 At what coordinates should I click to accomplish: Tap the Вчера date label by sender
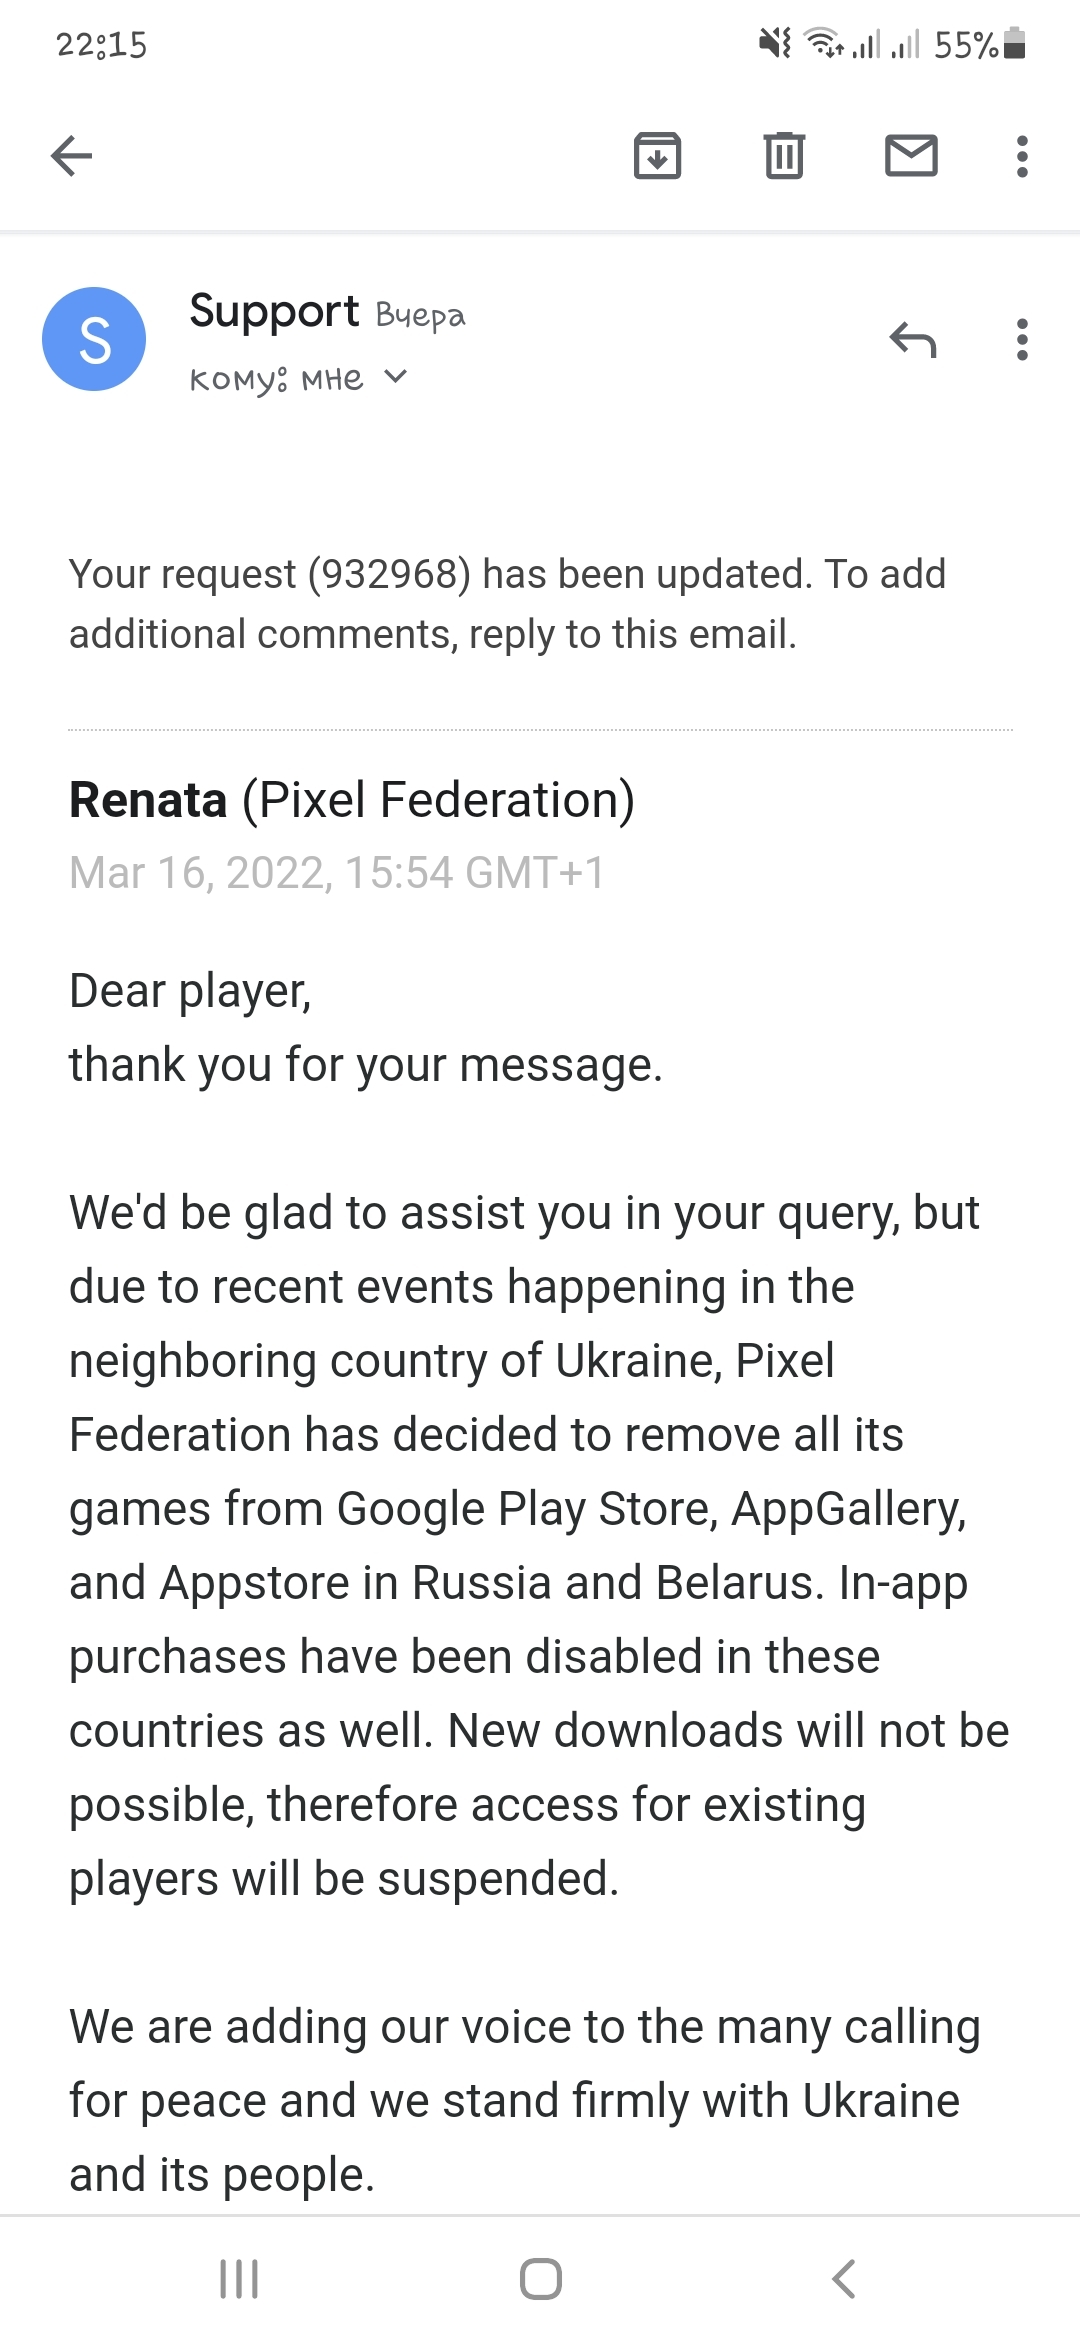coord(420,316)
